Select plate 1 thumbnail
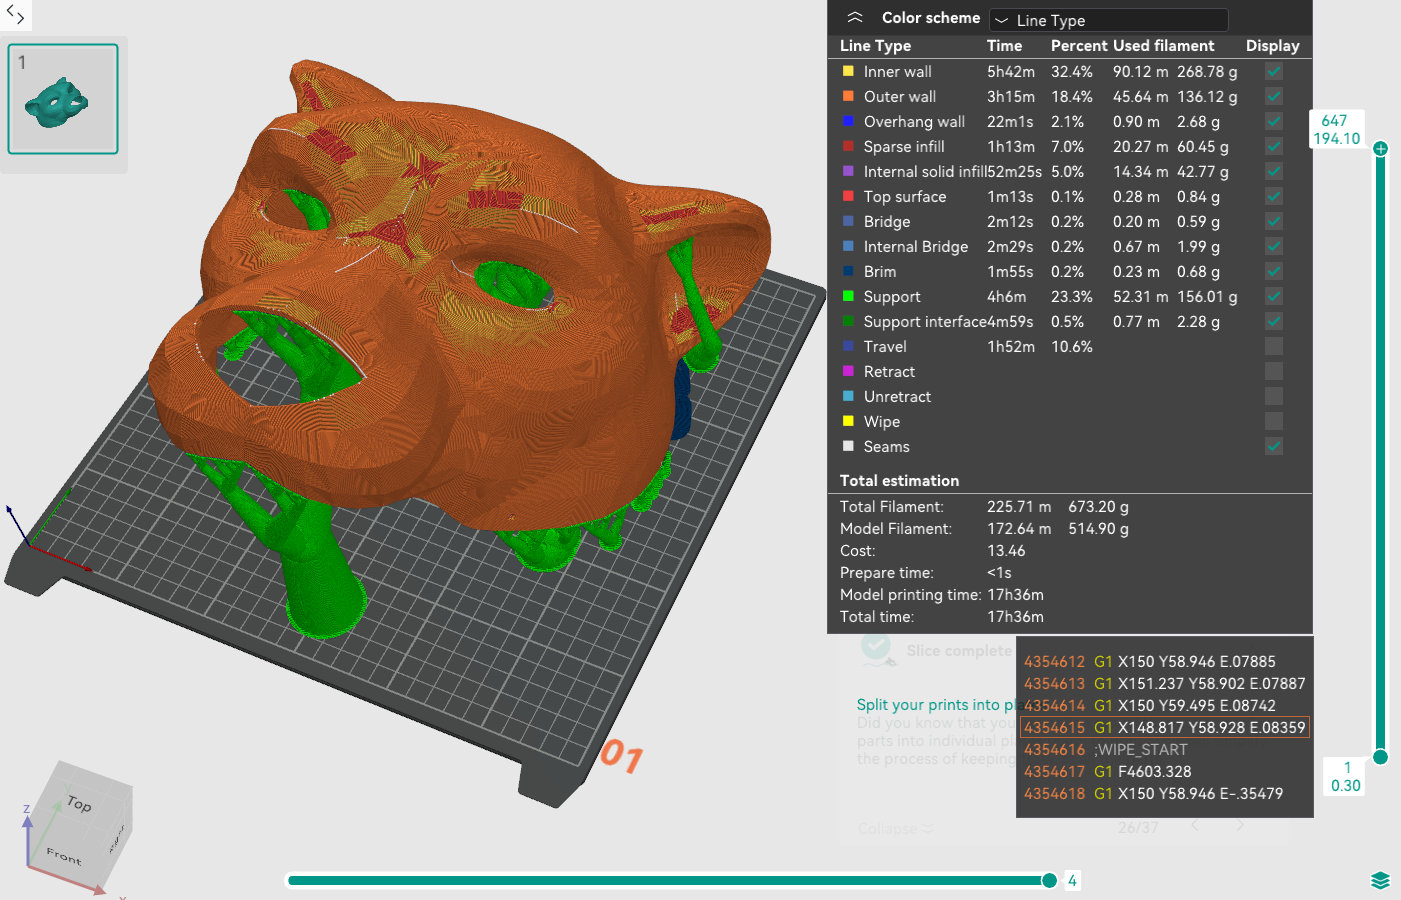Image resolution: width=1401 pixels, height=900 pixels. click(x=63, y=99)
